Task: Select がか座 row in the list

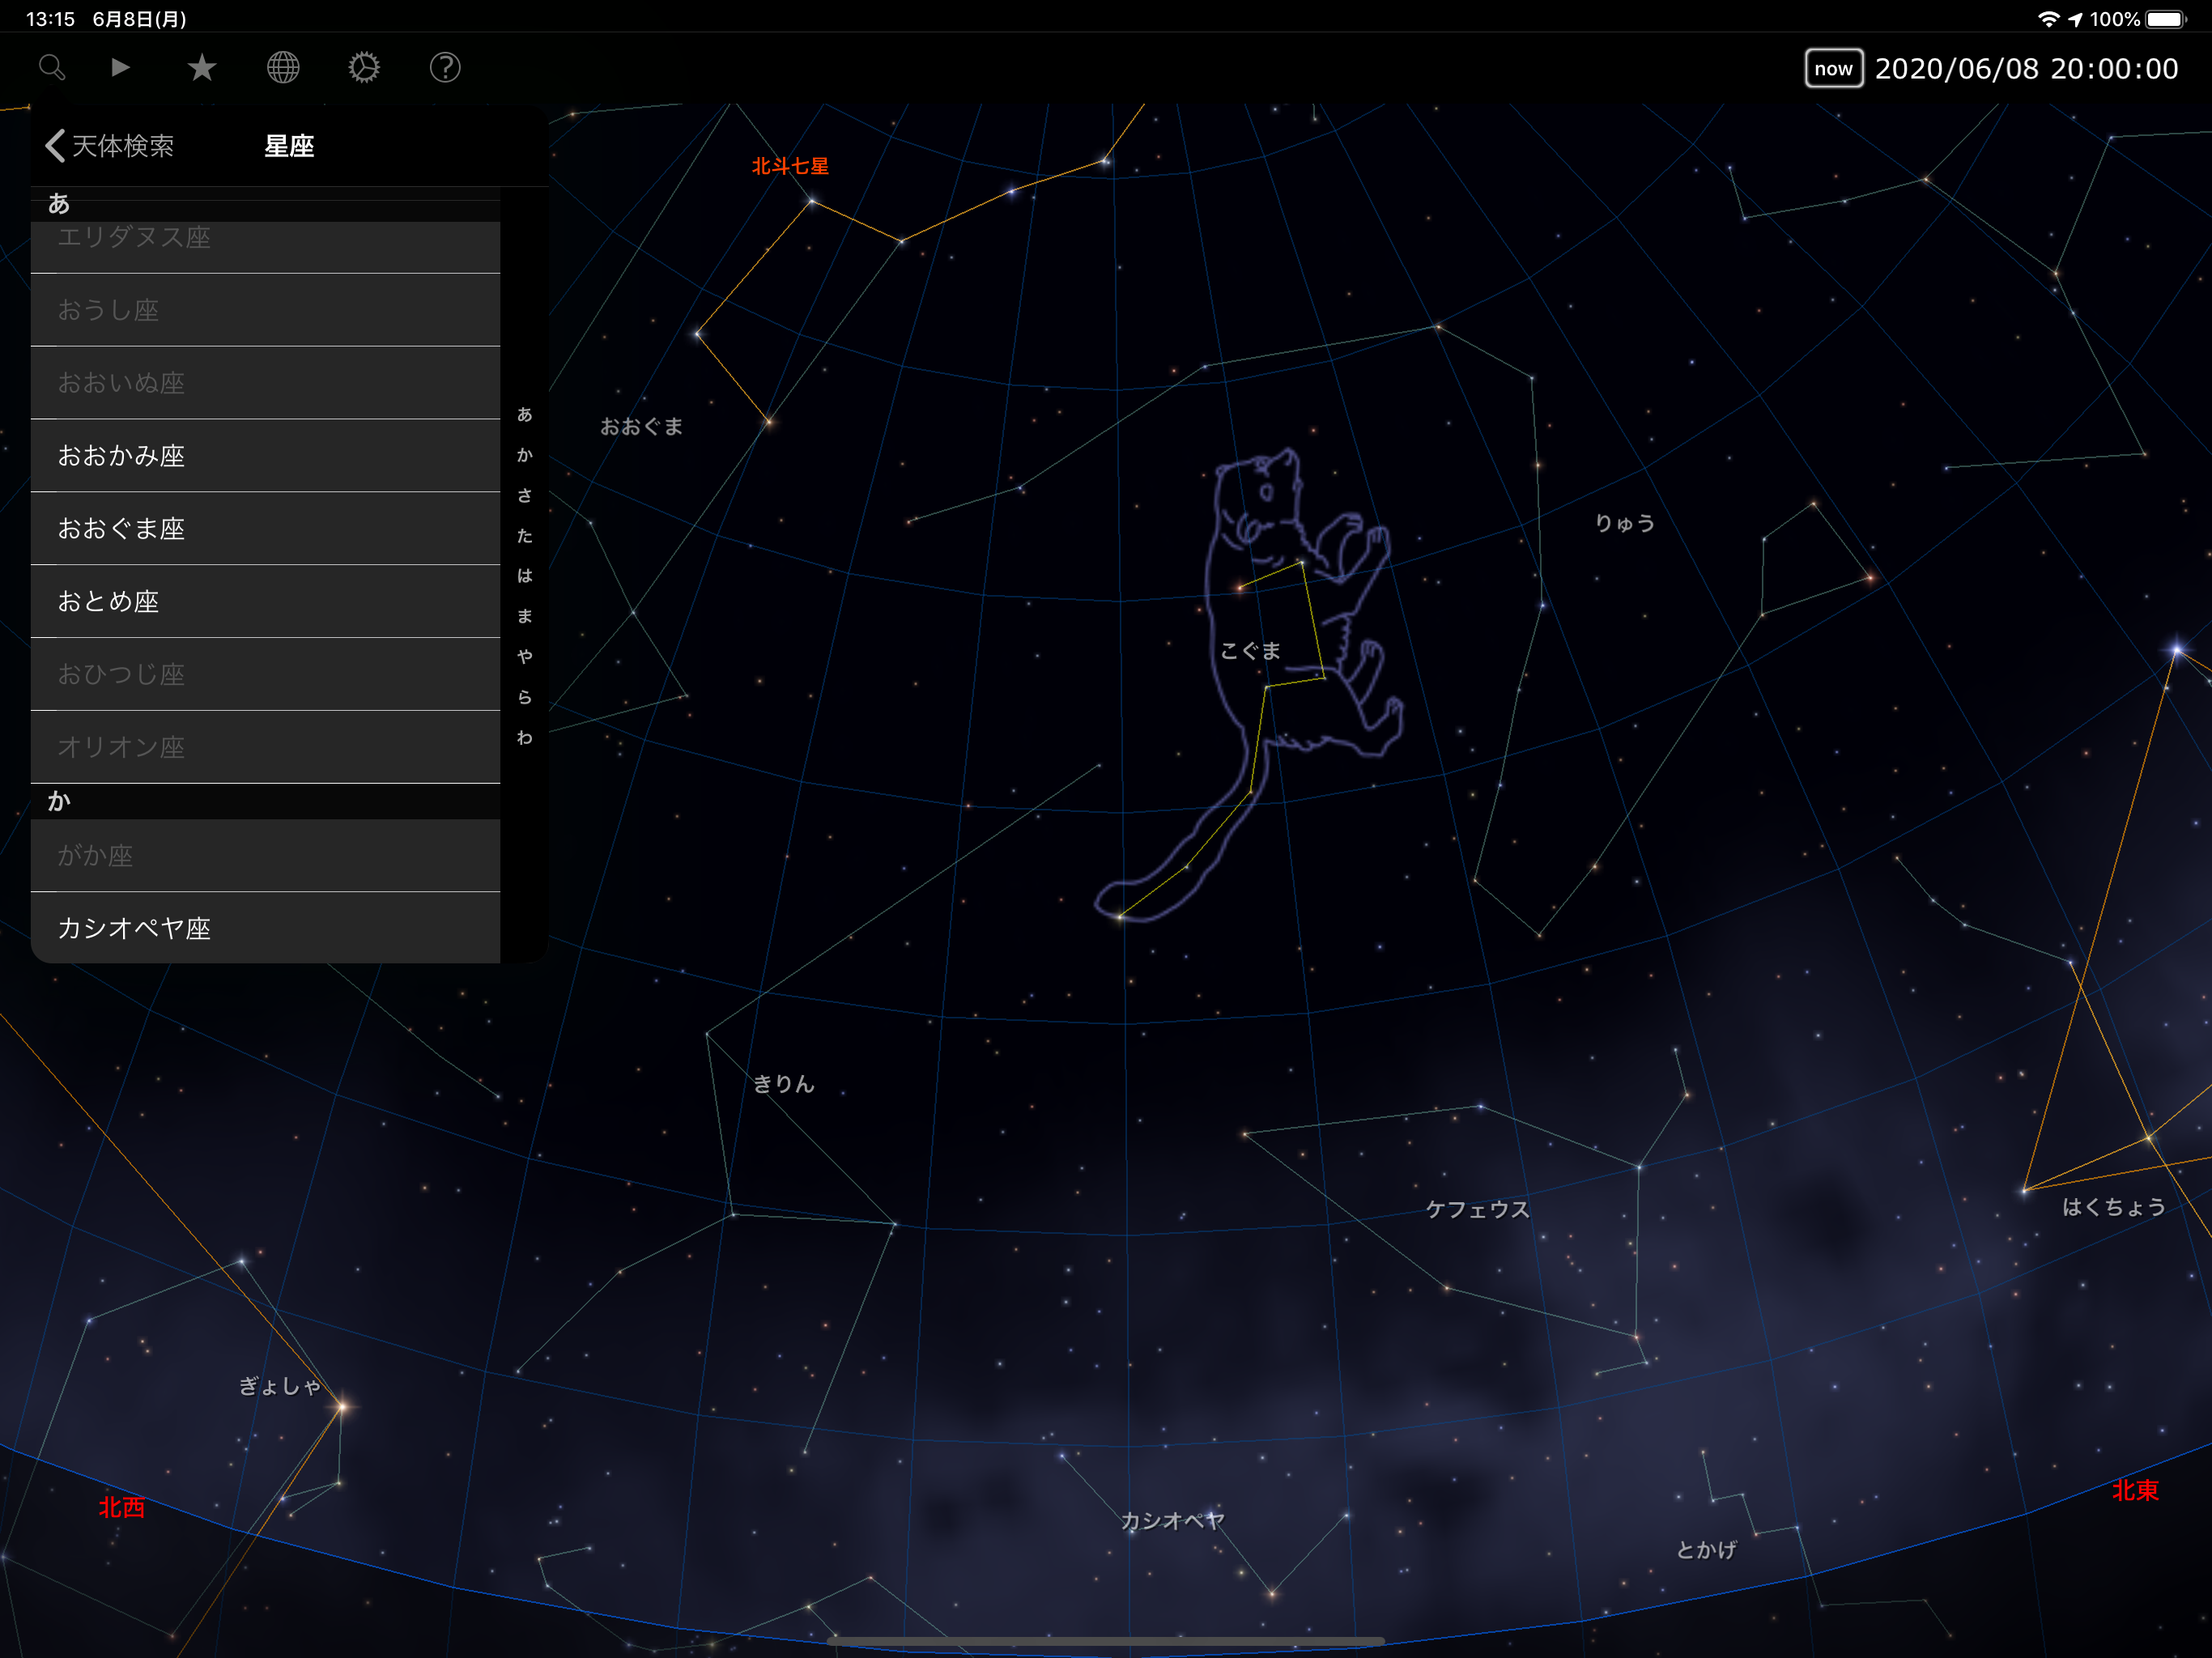Action: pos(265,856)
